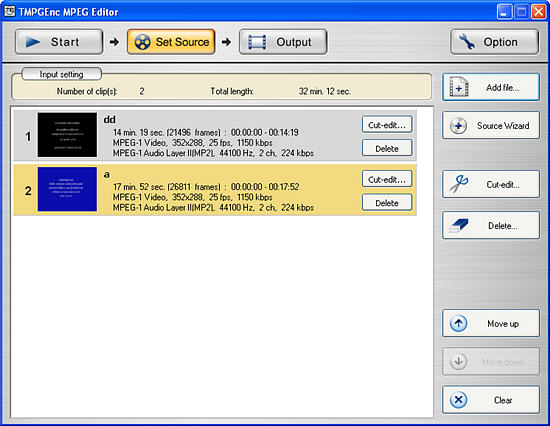
Task: Select the Set Source step button
Action: coord(171,42)
